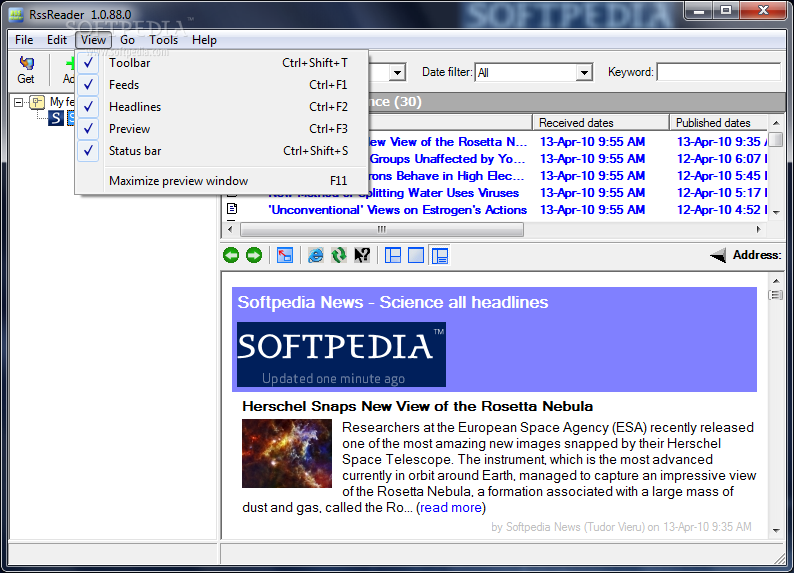Viewport: 794px width, 573px height.
Task: Open the Go menu
Action: pos(127,40)
